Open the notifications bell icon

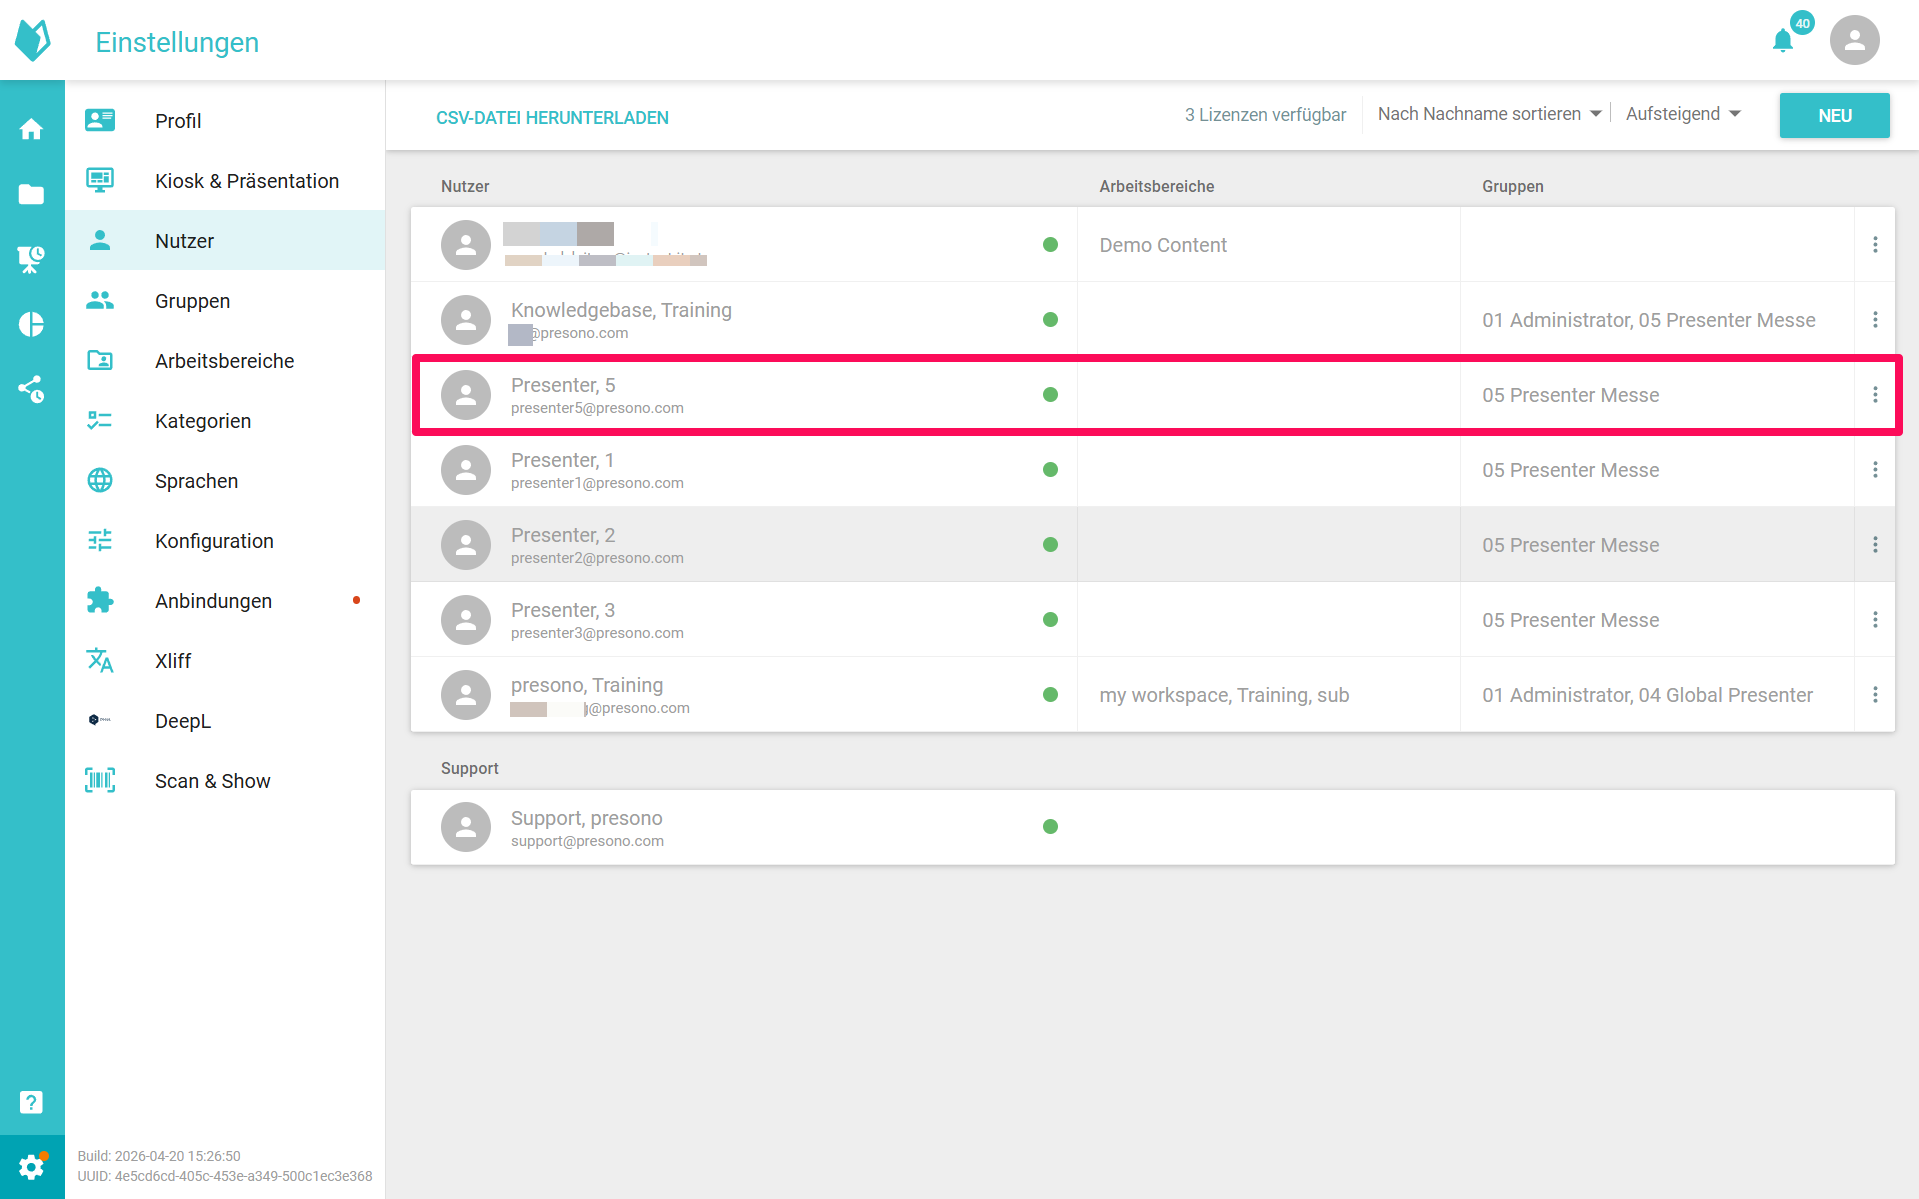[x=1782, y=41]
